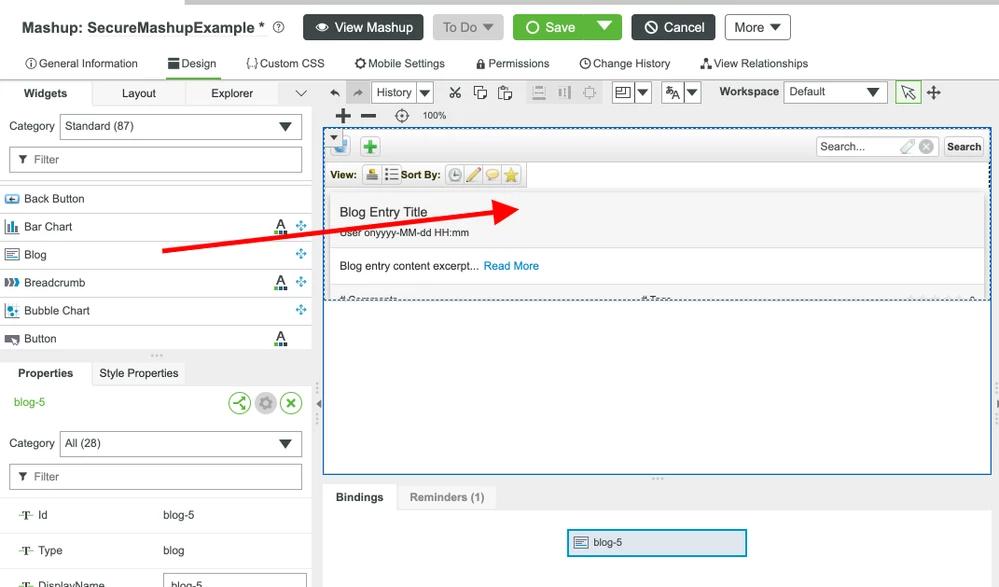Open the Mobile Settings tab
The height and width of the screenshot is (587, 999).
399,64
